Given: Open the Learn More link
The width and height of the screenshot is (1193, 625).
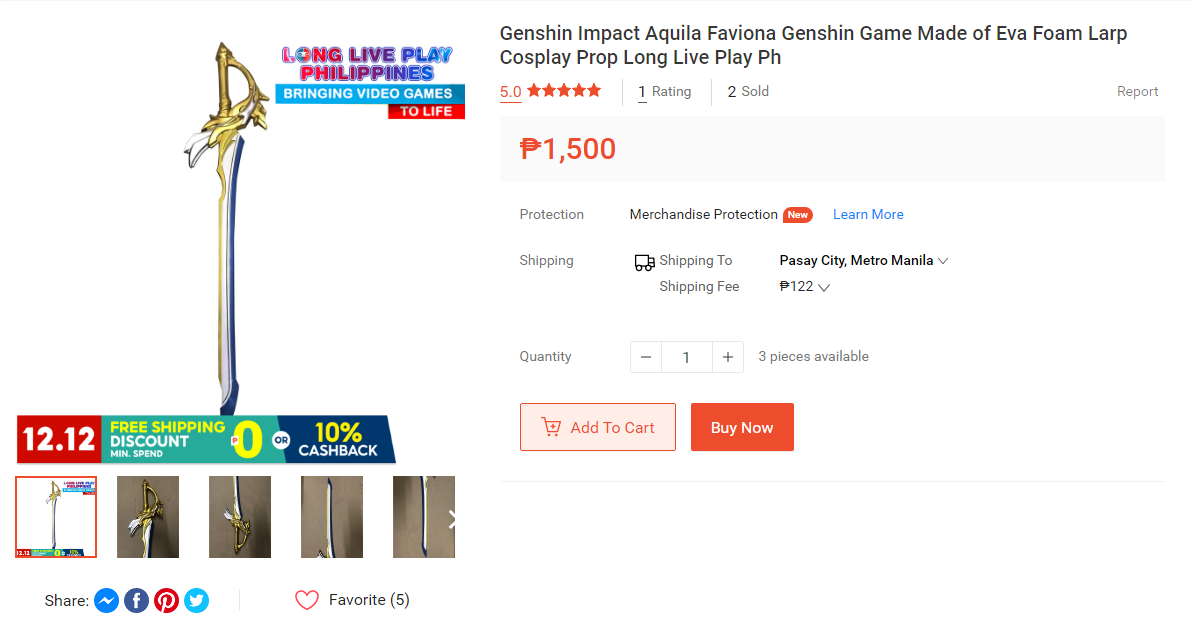Looking at the screenshot, I should pos(868,215).
